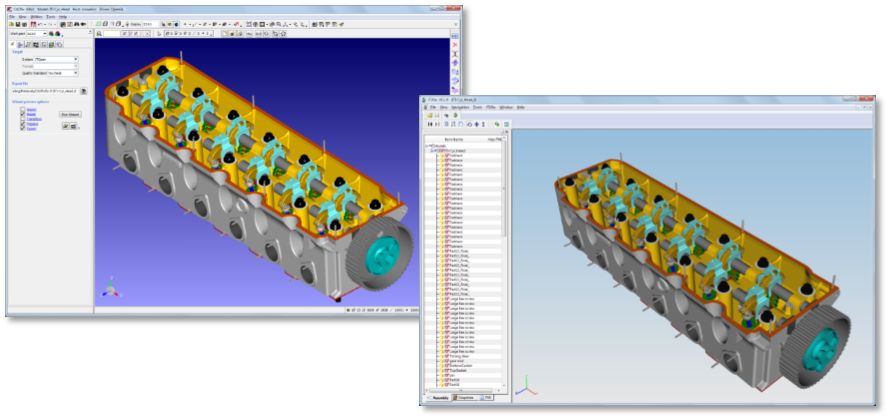This screenshot has height=419, width=889.
Task: Toggle the Import wizard option checkbox
Action: (22, 109)
